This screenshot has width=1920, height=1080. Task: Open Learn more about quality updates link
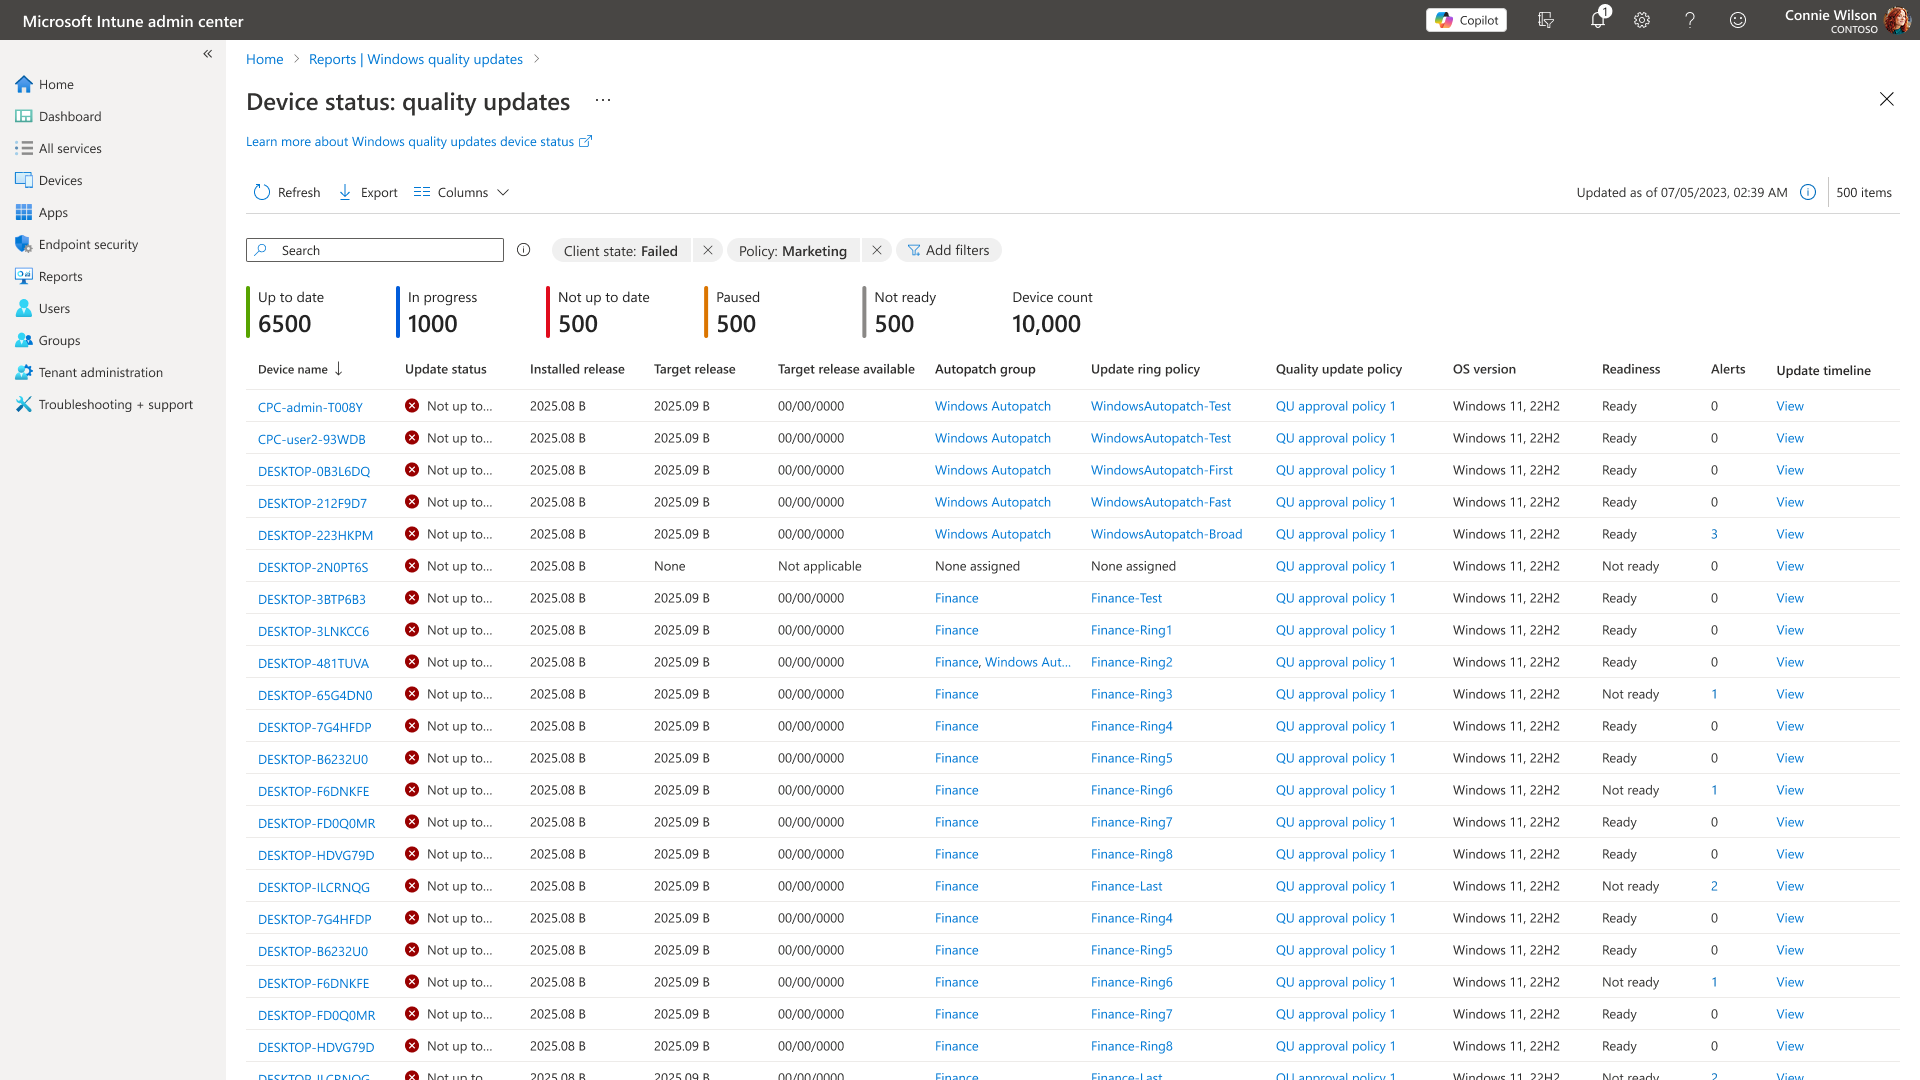tap(419, 142)
